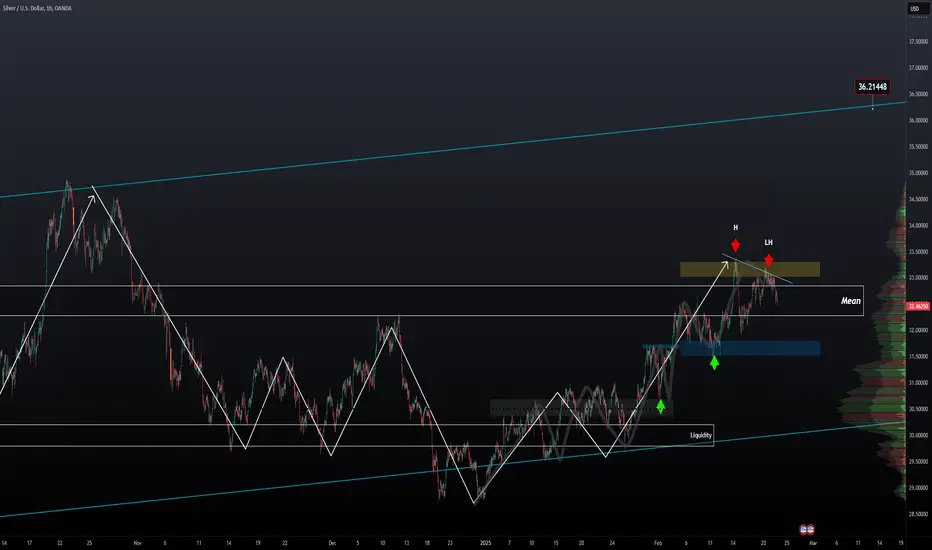The height and width of the screenshot is (550, 932).
Task: Click the Nov date on time axis
Action: (x=138, y=543)
